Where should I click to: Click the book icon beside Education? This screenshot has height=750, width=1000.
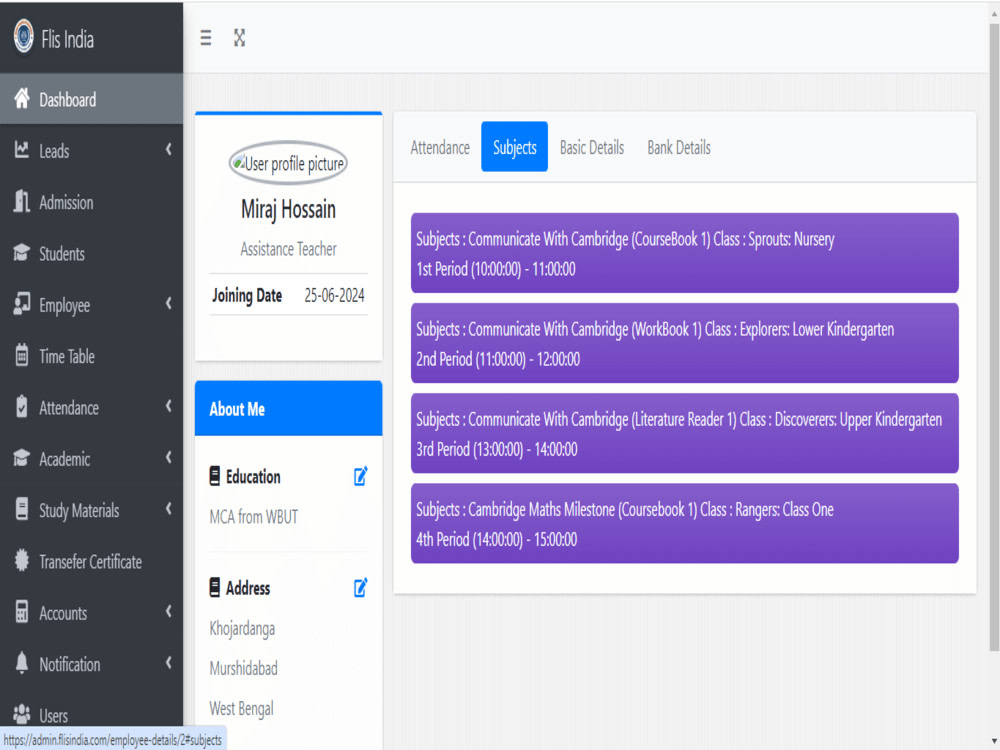coord(215,476)
